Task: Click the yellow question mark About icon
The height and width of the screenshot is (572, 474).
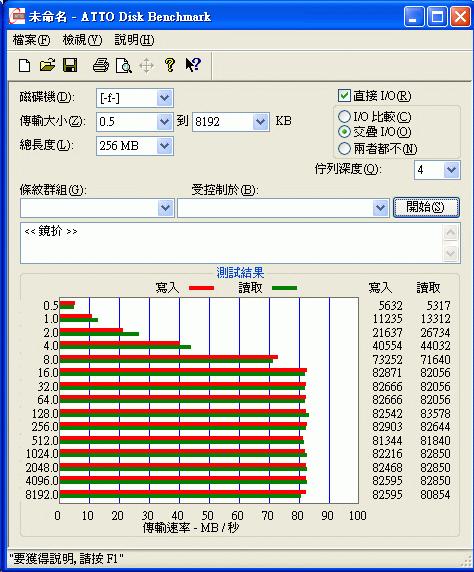Action: coord(170,65)
